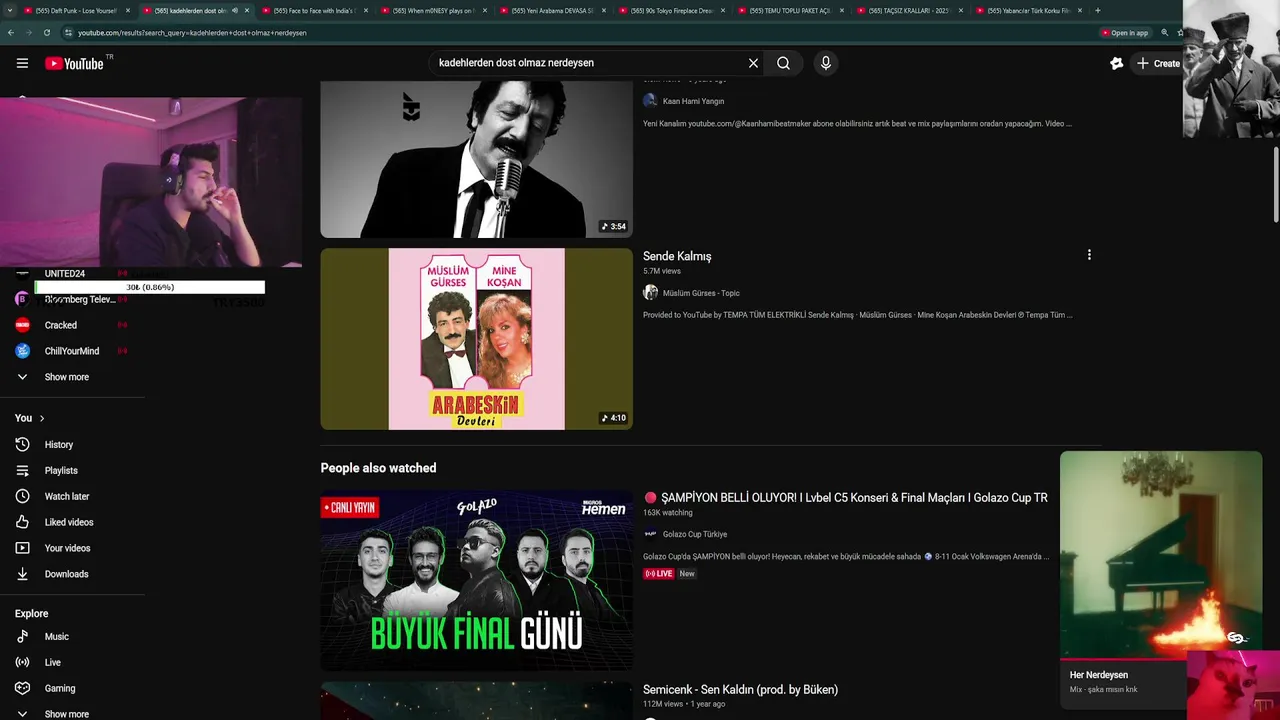Expand the You section chevron
The height and width of the screenshot is (720, 1280).
coord(41,418)
